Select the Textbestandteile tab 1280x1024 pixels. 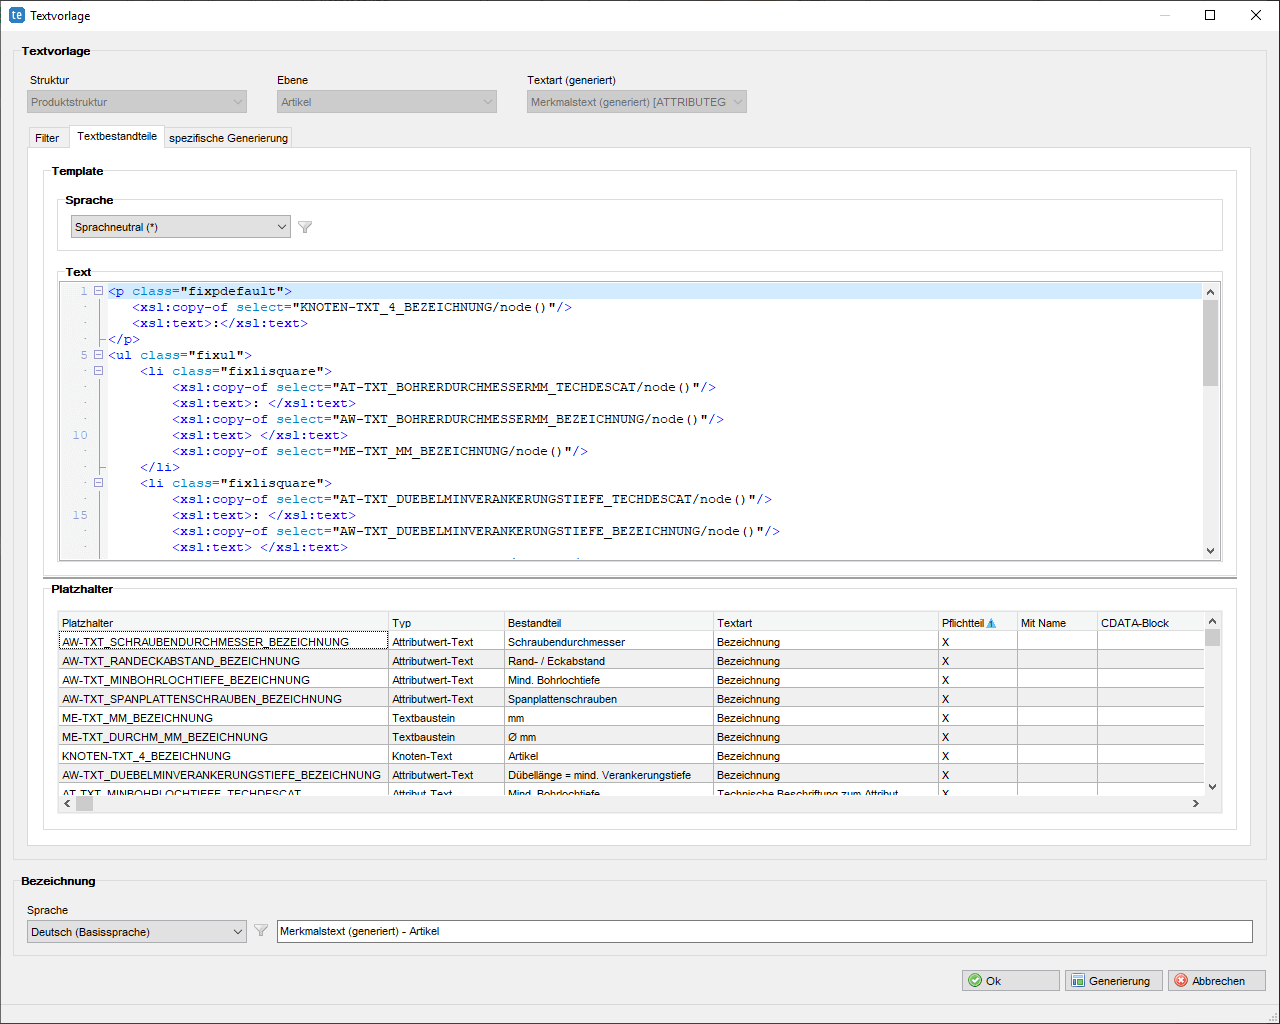117,136
